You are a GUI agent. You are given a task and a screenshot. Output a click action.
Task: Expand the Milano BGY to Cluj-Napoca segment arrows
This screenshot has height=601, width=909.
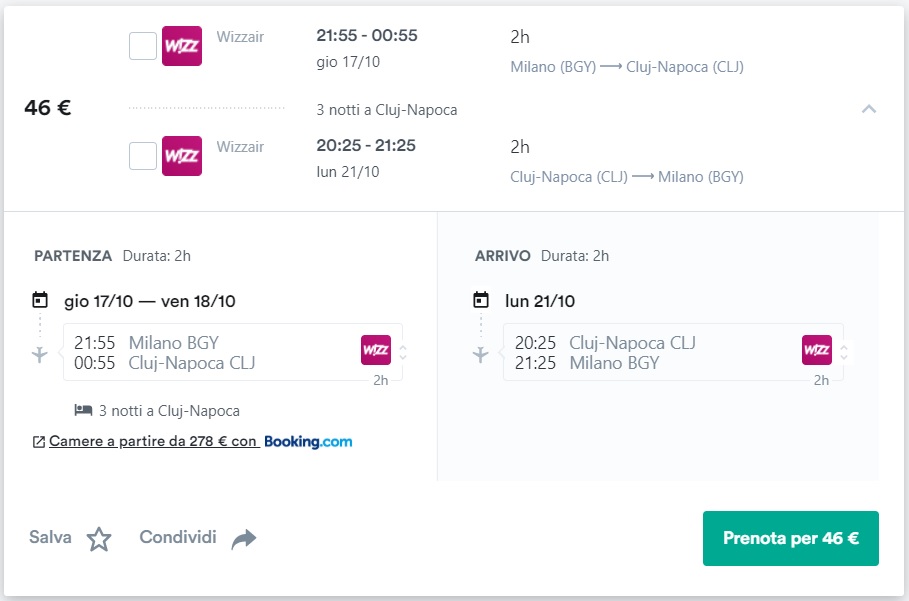point(403,352)
